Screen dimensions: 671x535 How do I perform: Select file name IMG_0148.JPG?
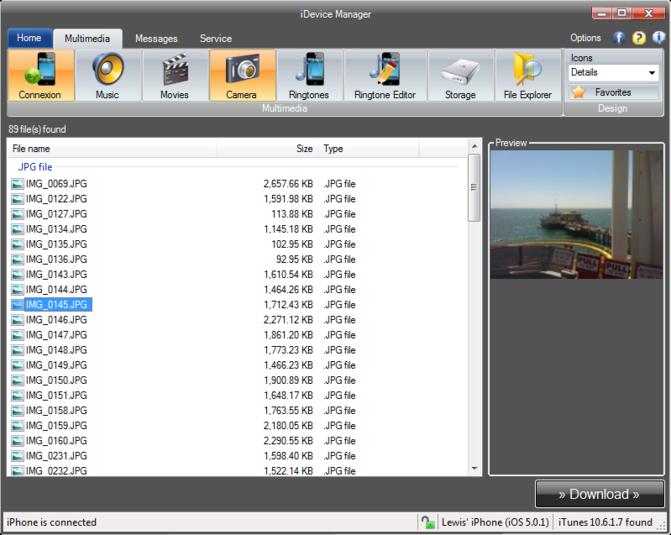[56, 350]
